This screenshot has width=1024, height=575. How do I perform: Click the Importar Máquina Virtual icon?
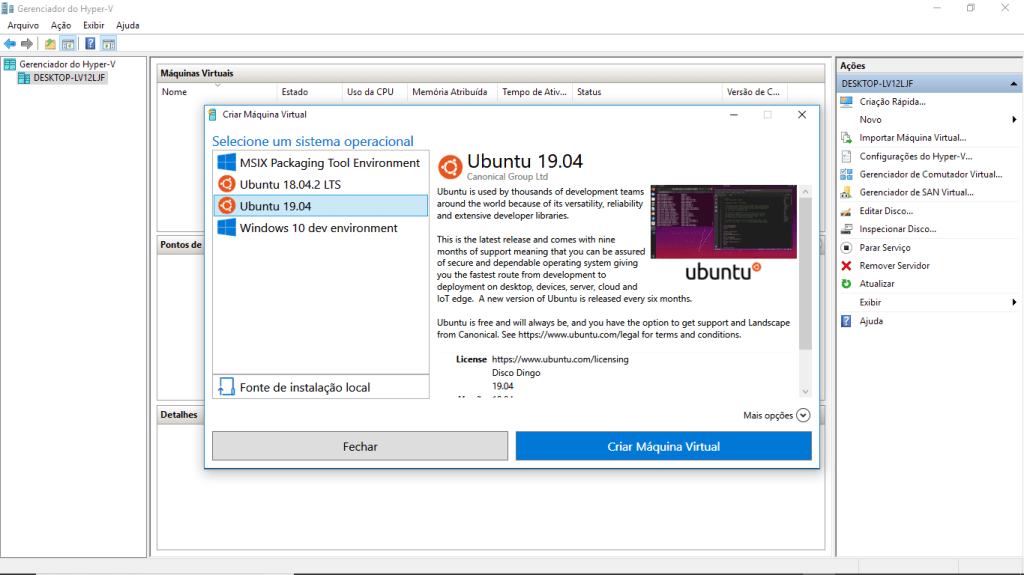pos(846,138)
